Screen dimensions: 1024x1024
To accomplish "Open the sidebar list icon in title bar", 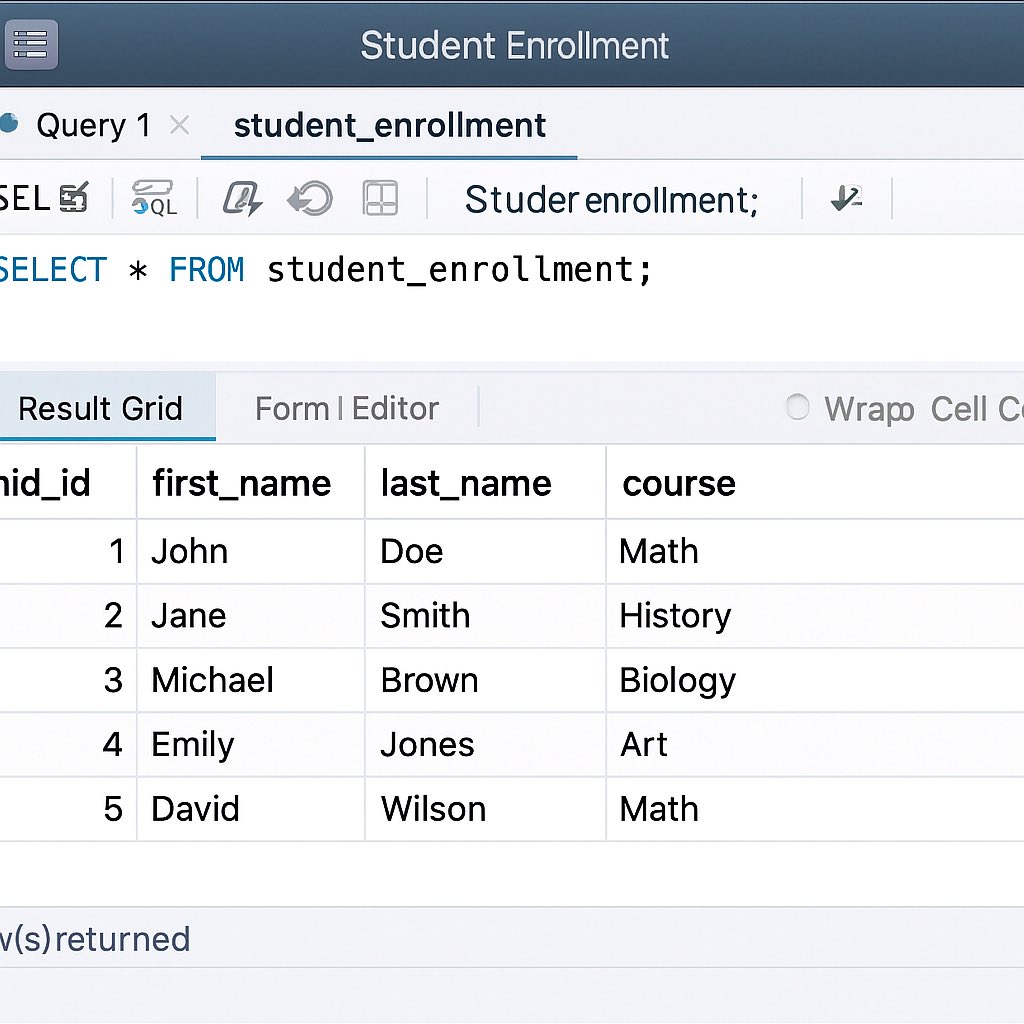I will (31, 44).
